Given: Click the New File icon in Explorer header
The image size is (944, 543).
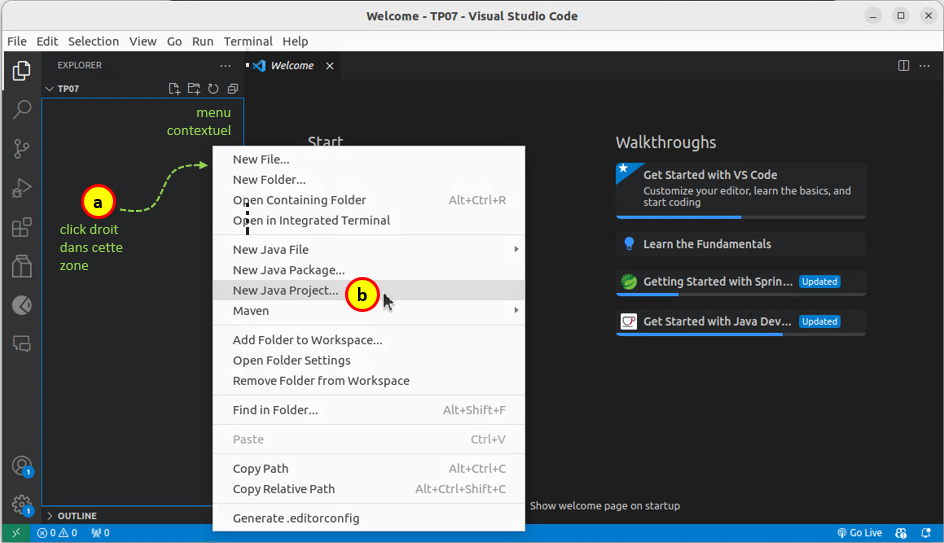Looking at the screenshot, I should (x=174, y=89).
